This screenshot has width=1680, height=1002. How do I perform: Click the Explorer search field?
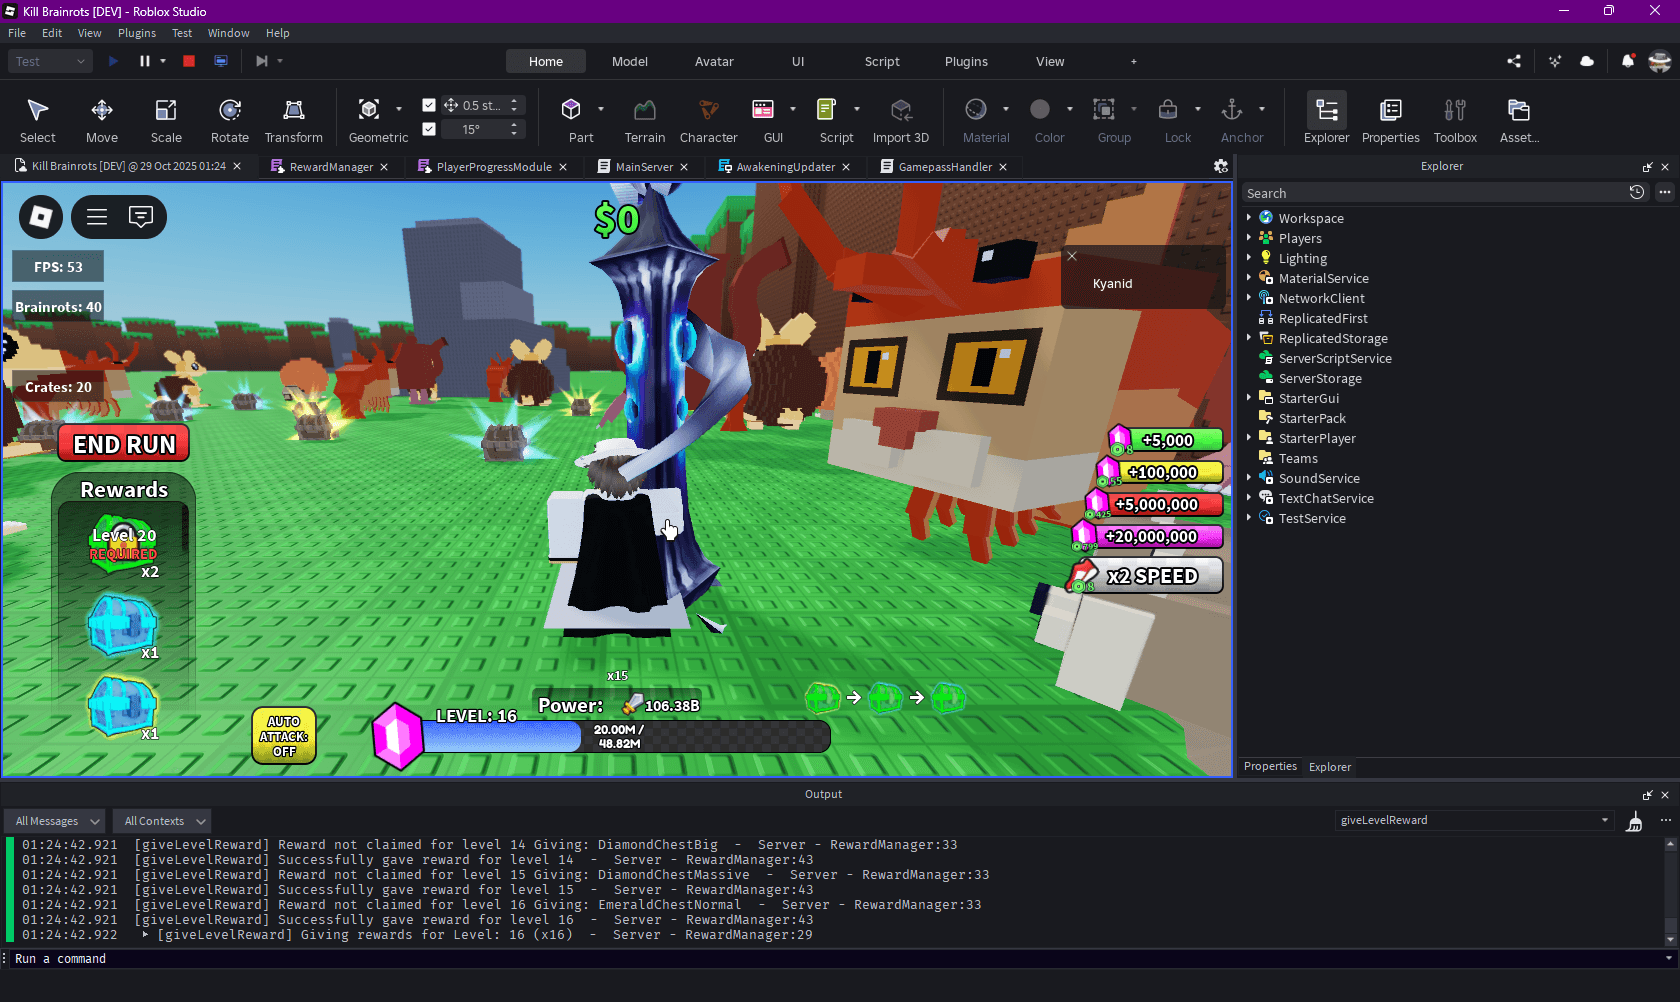coord(1433,193)
